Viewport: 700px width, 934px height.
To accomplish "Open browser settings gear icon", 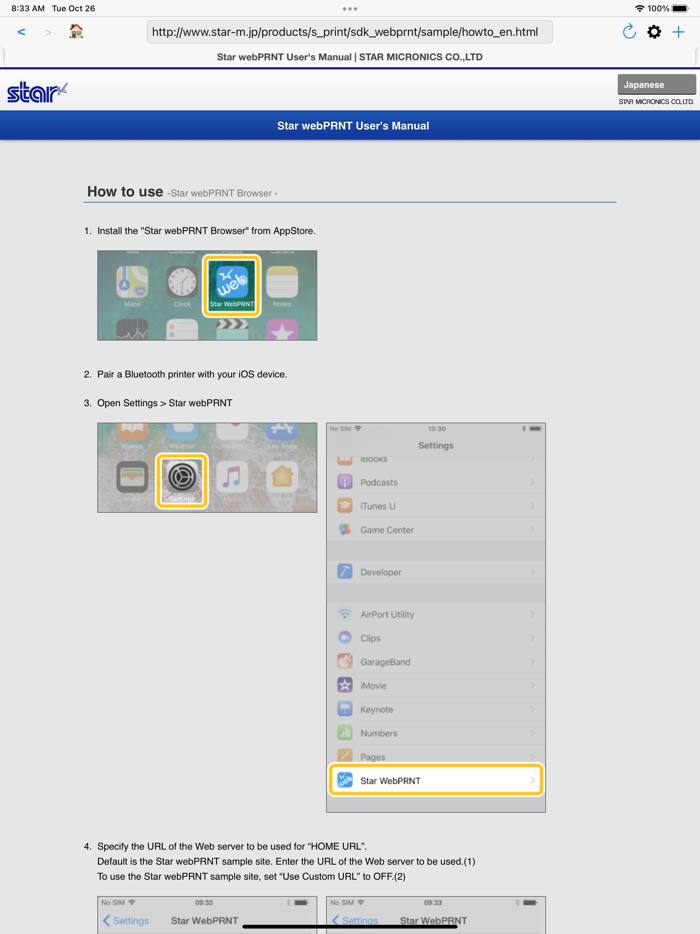I will 654,32.
